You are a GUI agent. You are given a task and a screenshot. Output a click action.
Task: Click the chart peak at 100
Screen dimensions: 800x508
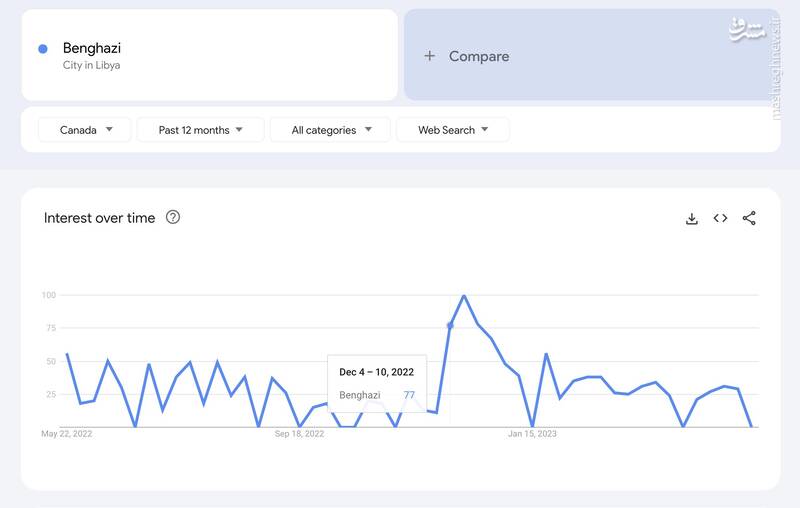coord(464,296)
